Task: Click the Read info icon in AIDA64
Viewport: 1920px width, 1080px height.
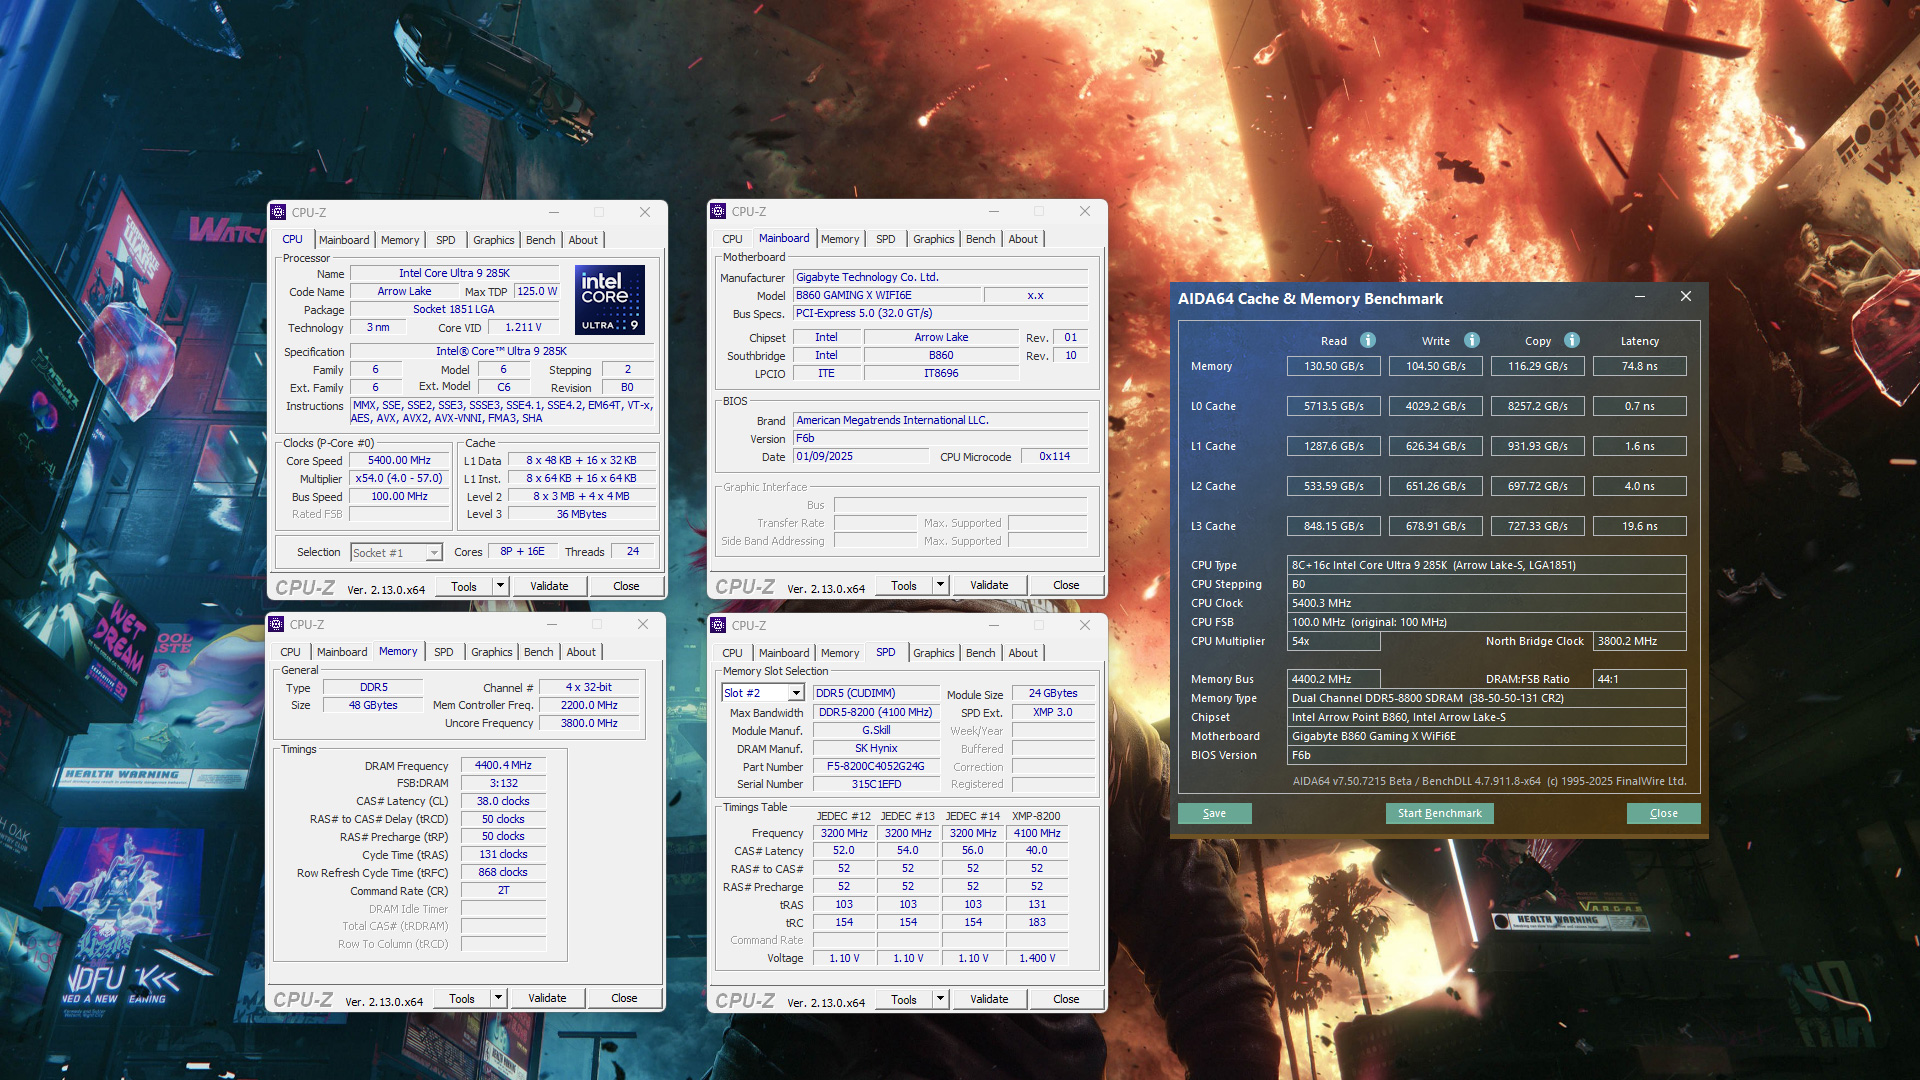Action: click(1368, 340)
